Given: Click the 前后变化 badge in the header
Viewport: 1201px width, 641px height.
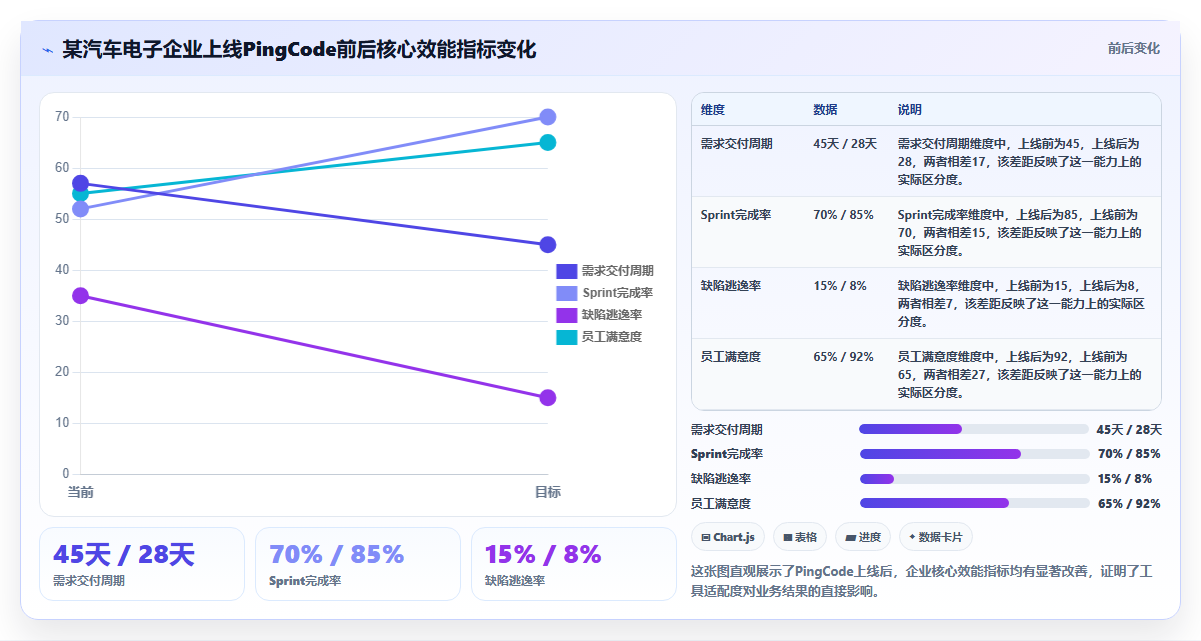Looking at the screenshot, I should (x=1133, y=48).
